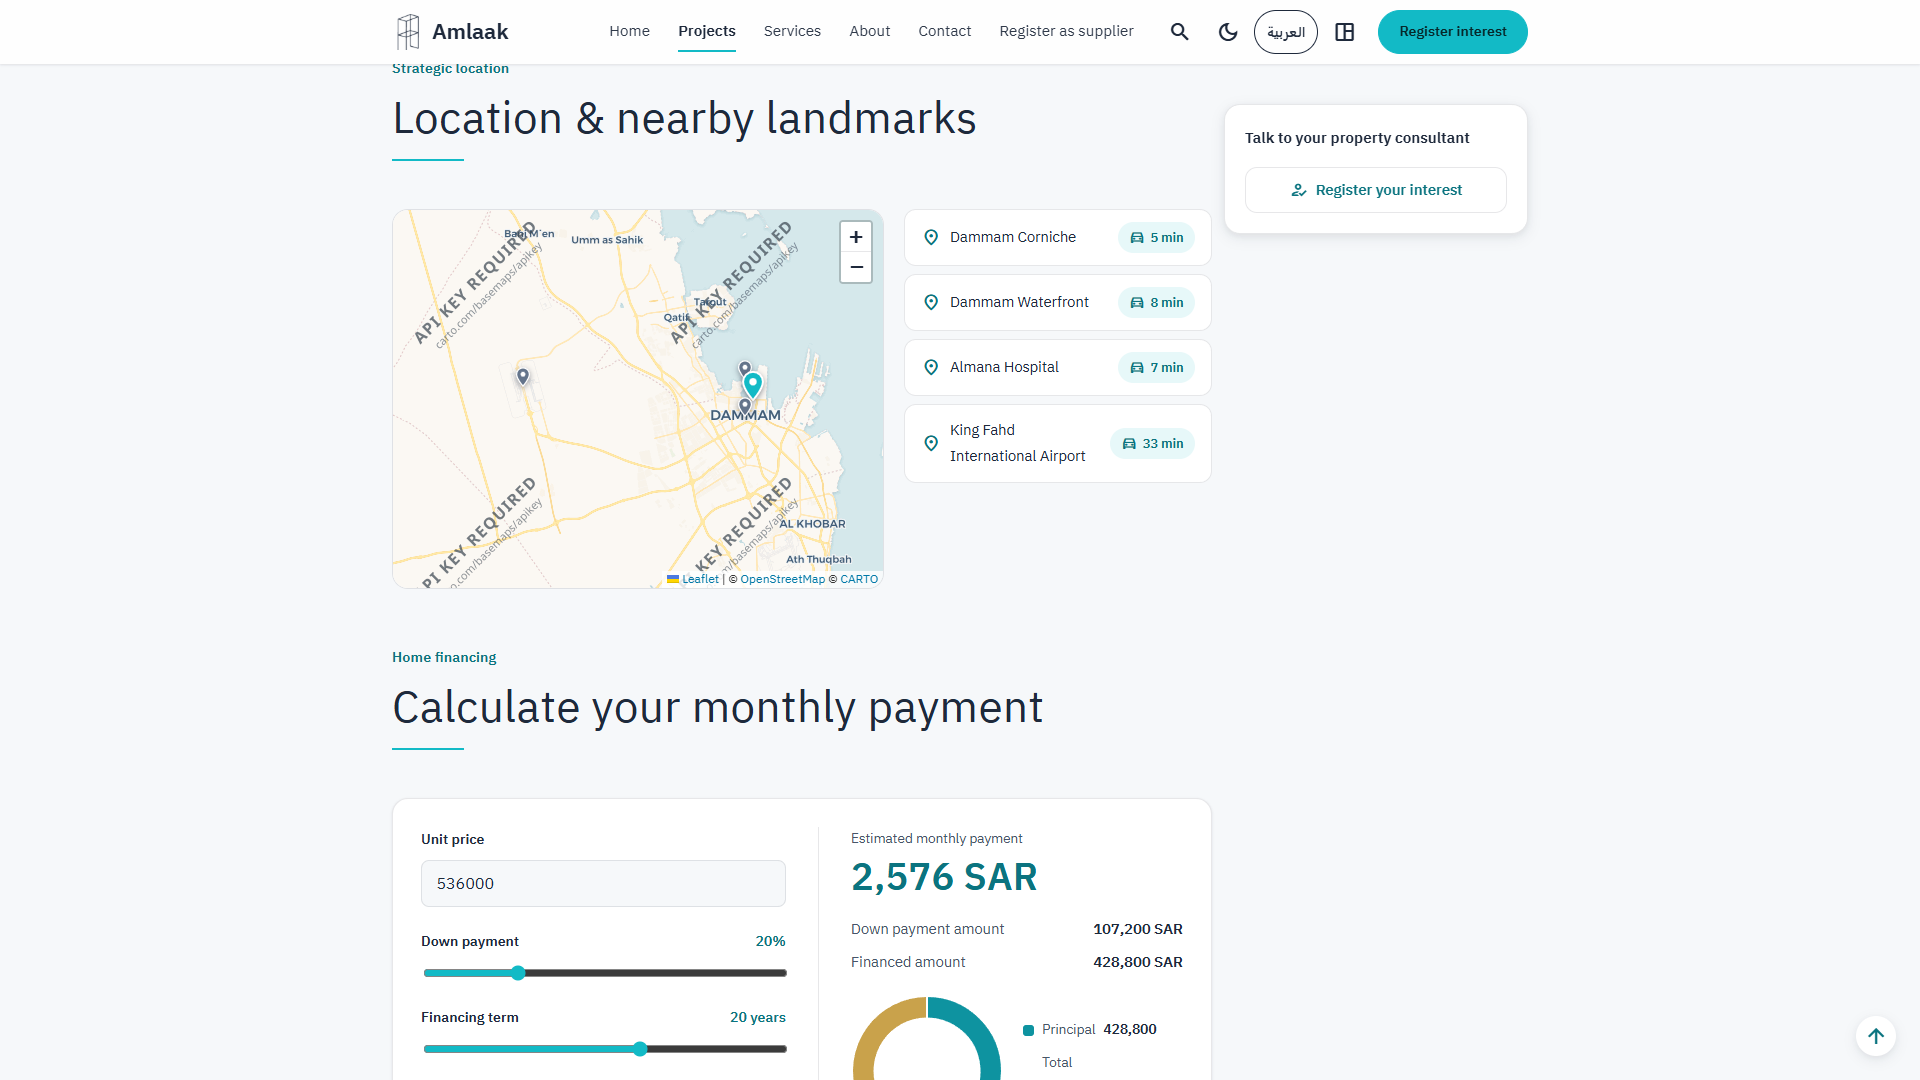Click the Amlaak building logo icon

coord(408,32)
